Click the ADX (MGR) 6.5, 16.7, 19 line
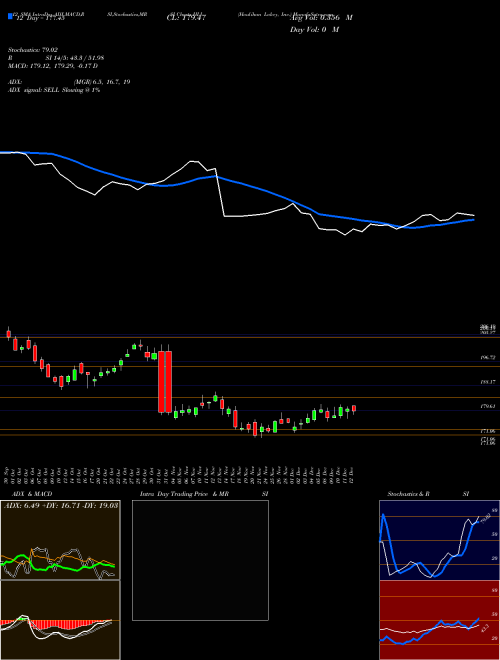This screenshot has width=500, height=660. tap(69, 82)
